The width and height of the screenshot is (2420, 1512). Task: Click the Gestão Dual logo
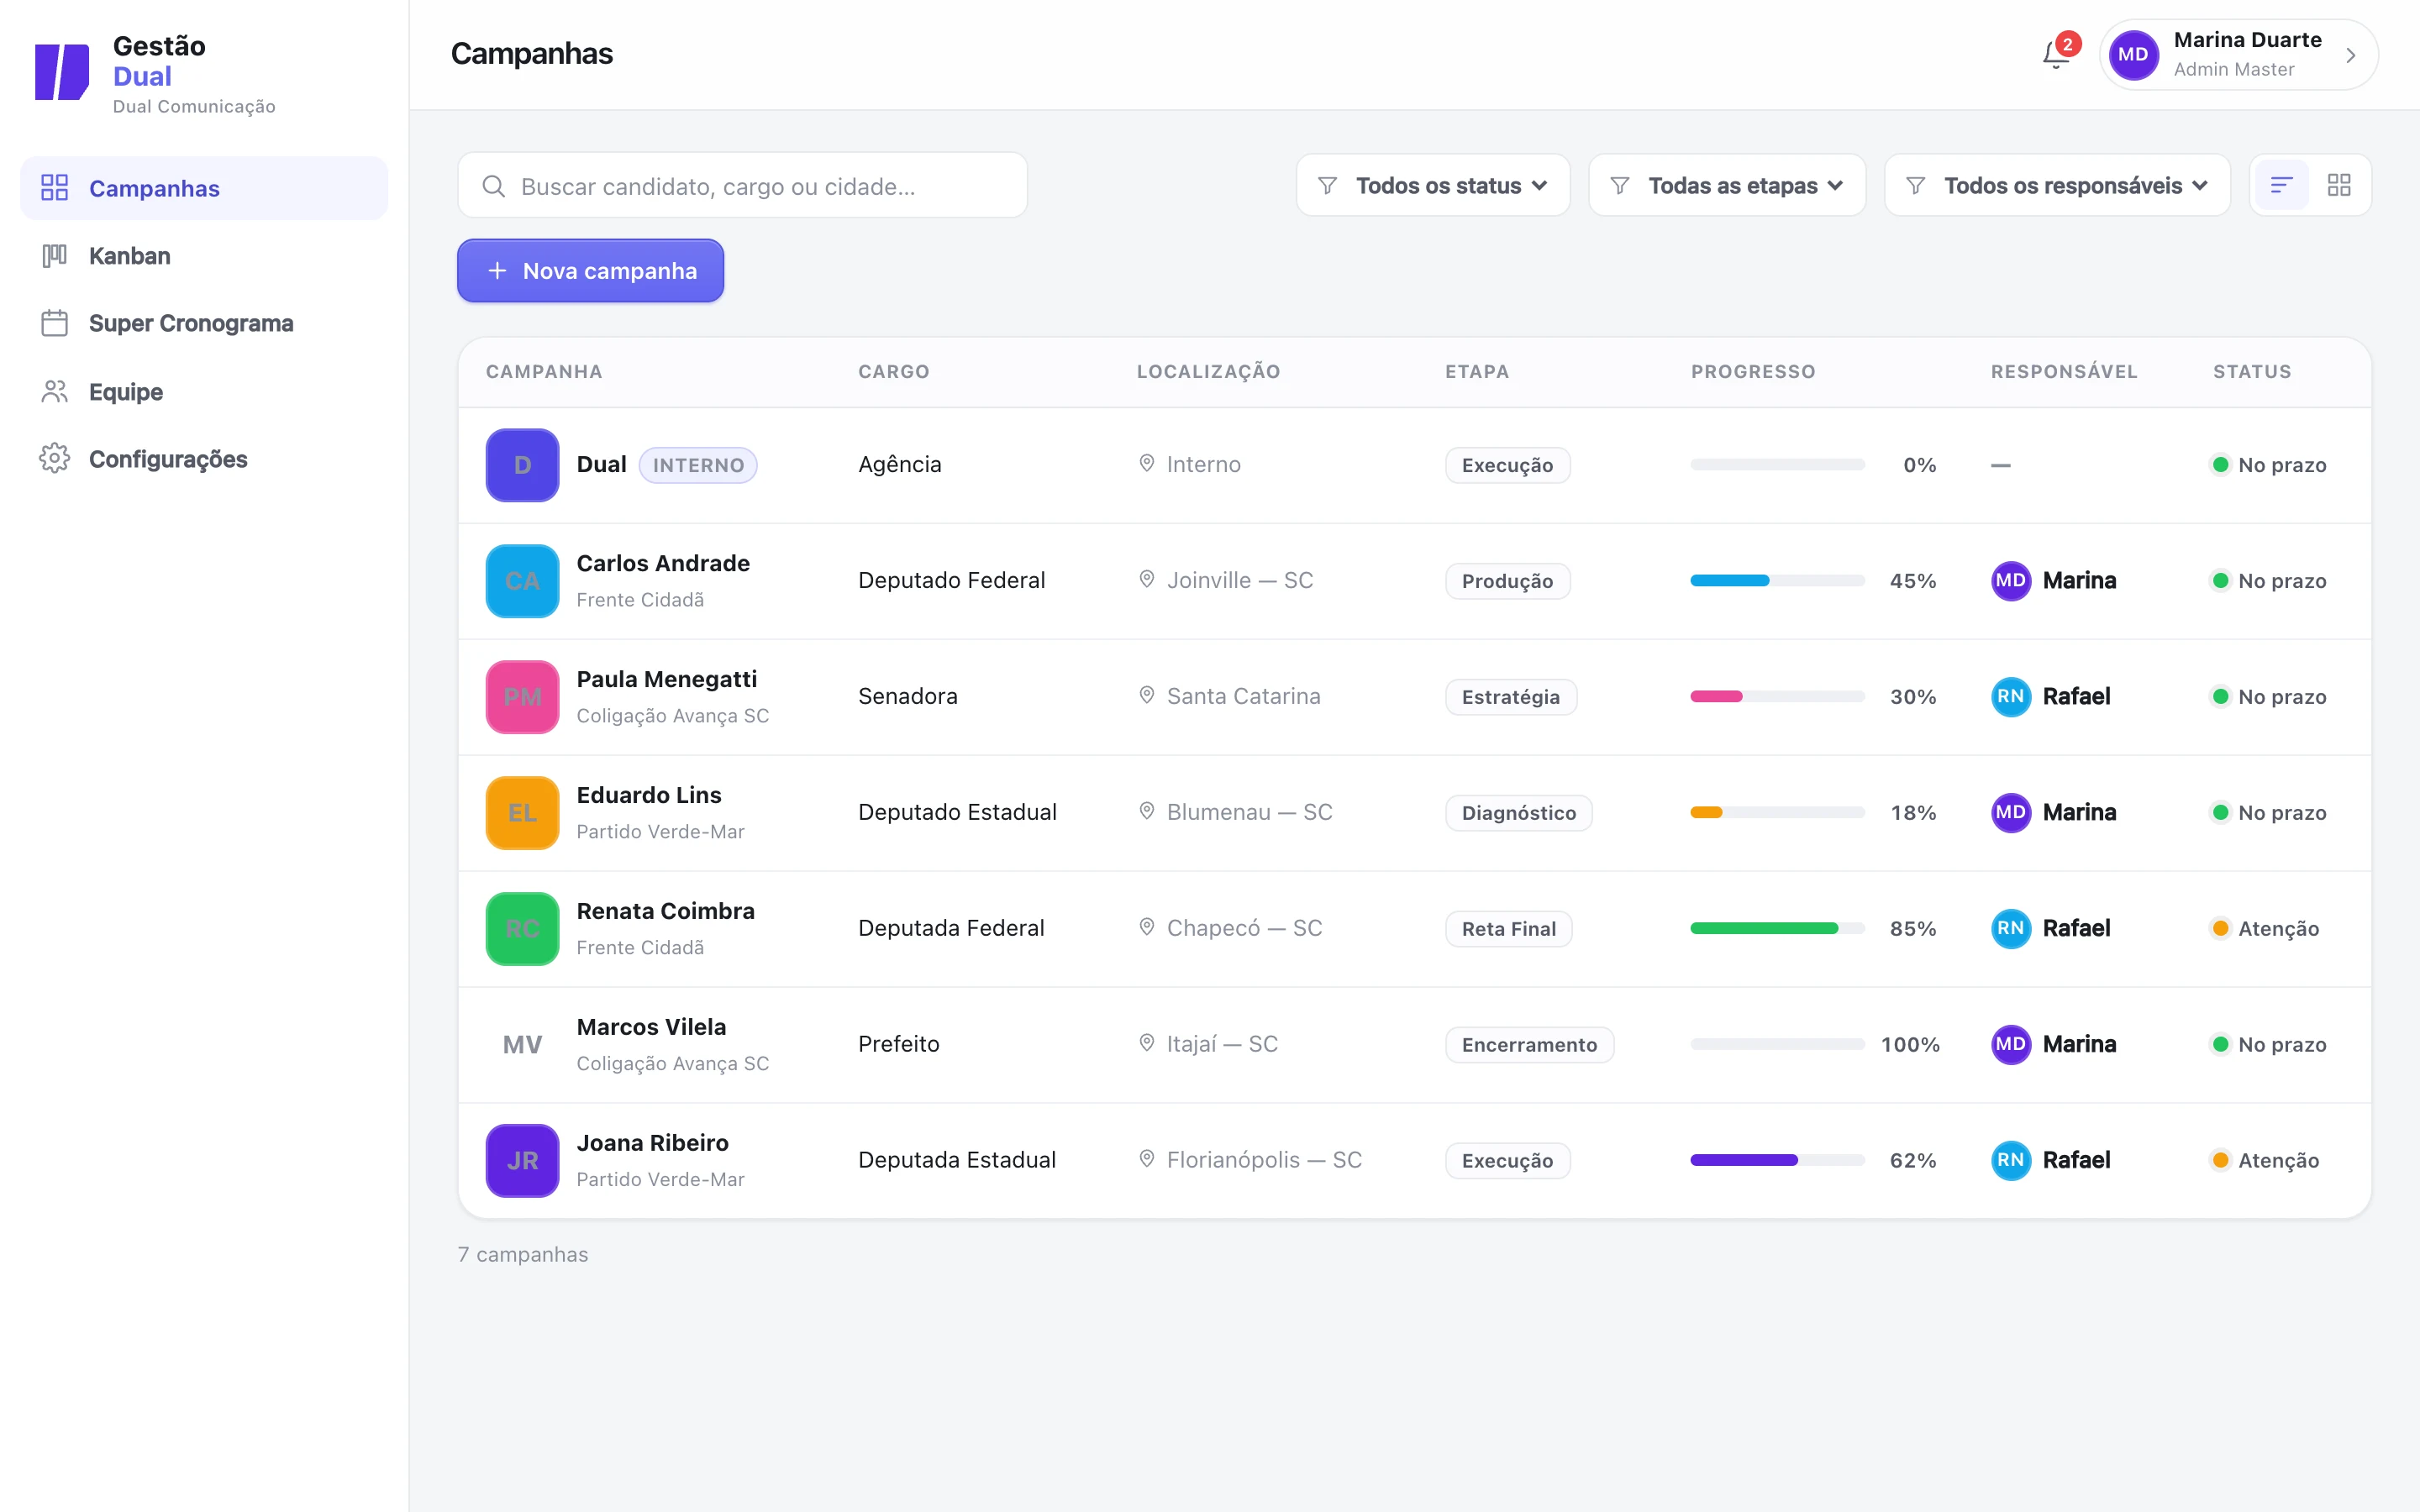tap(62, 72)
